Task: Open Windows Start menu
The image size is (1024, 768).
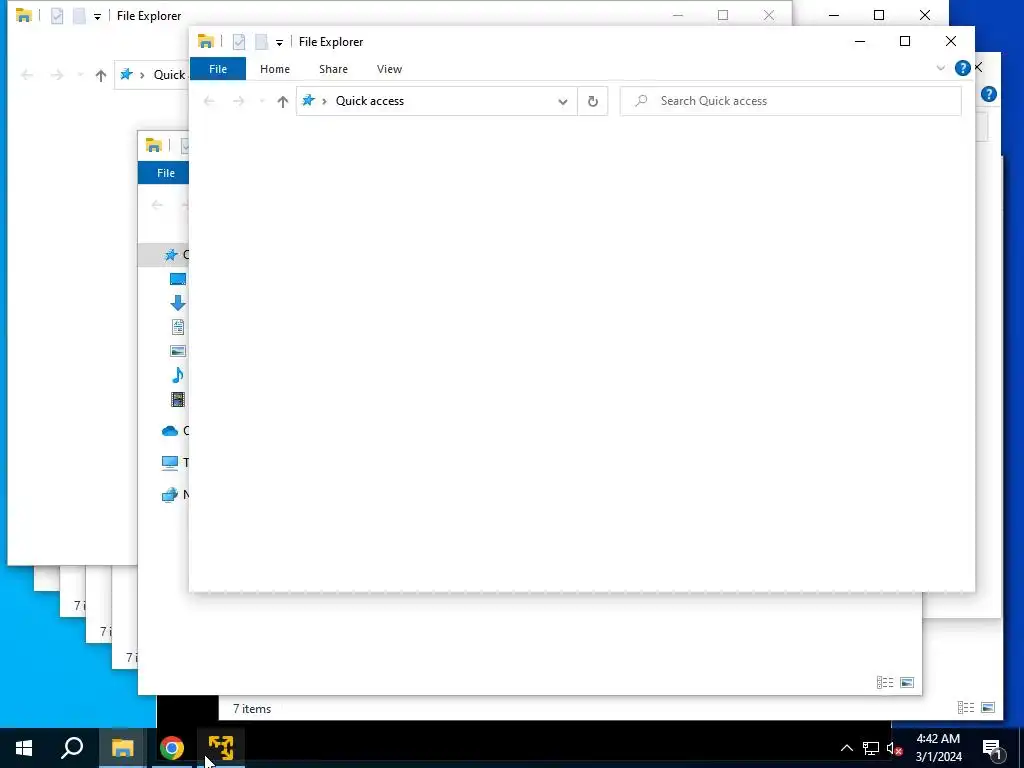Action: point(24,748)
